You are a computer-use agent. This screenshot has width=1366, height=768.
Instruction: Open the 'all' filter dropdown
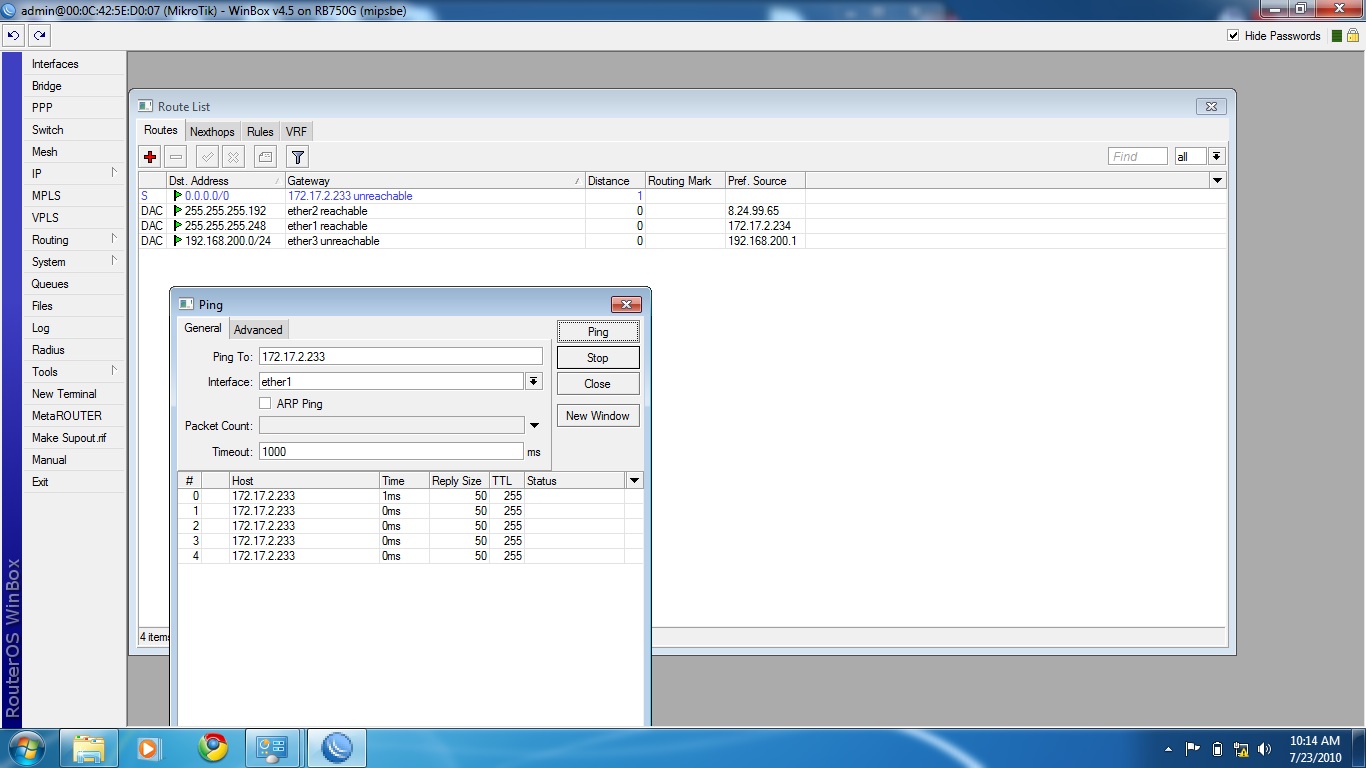click(1216, 156)
